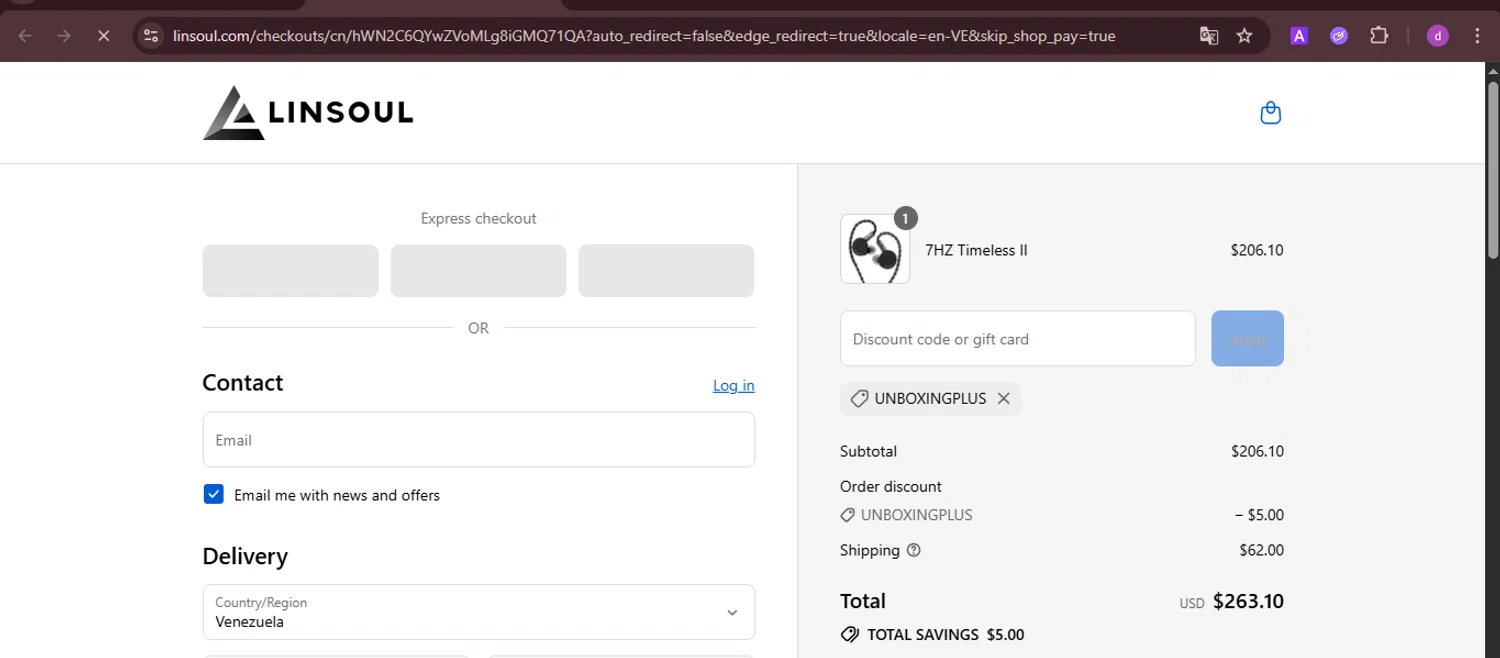Open Chrome three-dot menu

coord(1478,36)
